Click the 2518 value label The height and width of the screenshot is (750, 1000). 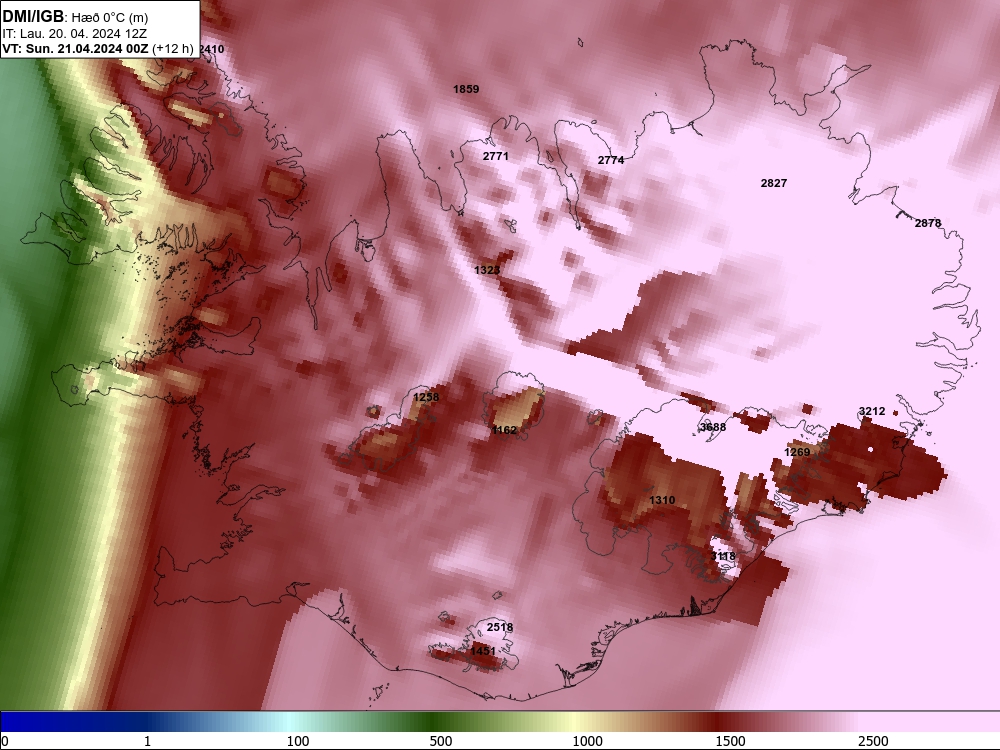point(499,628)
